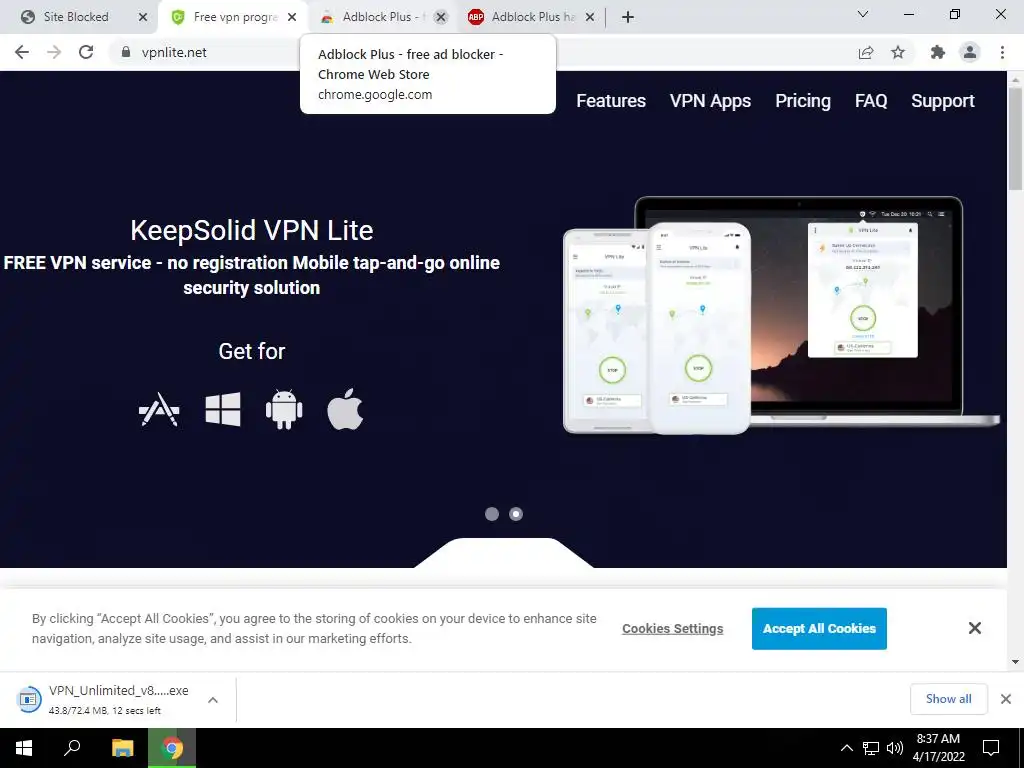
Task: Click the scrollbar up arrow
Action: point(1015,79)
